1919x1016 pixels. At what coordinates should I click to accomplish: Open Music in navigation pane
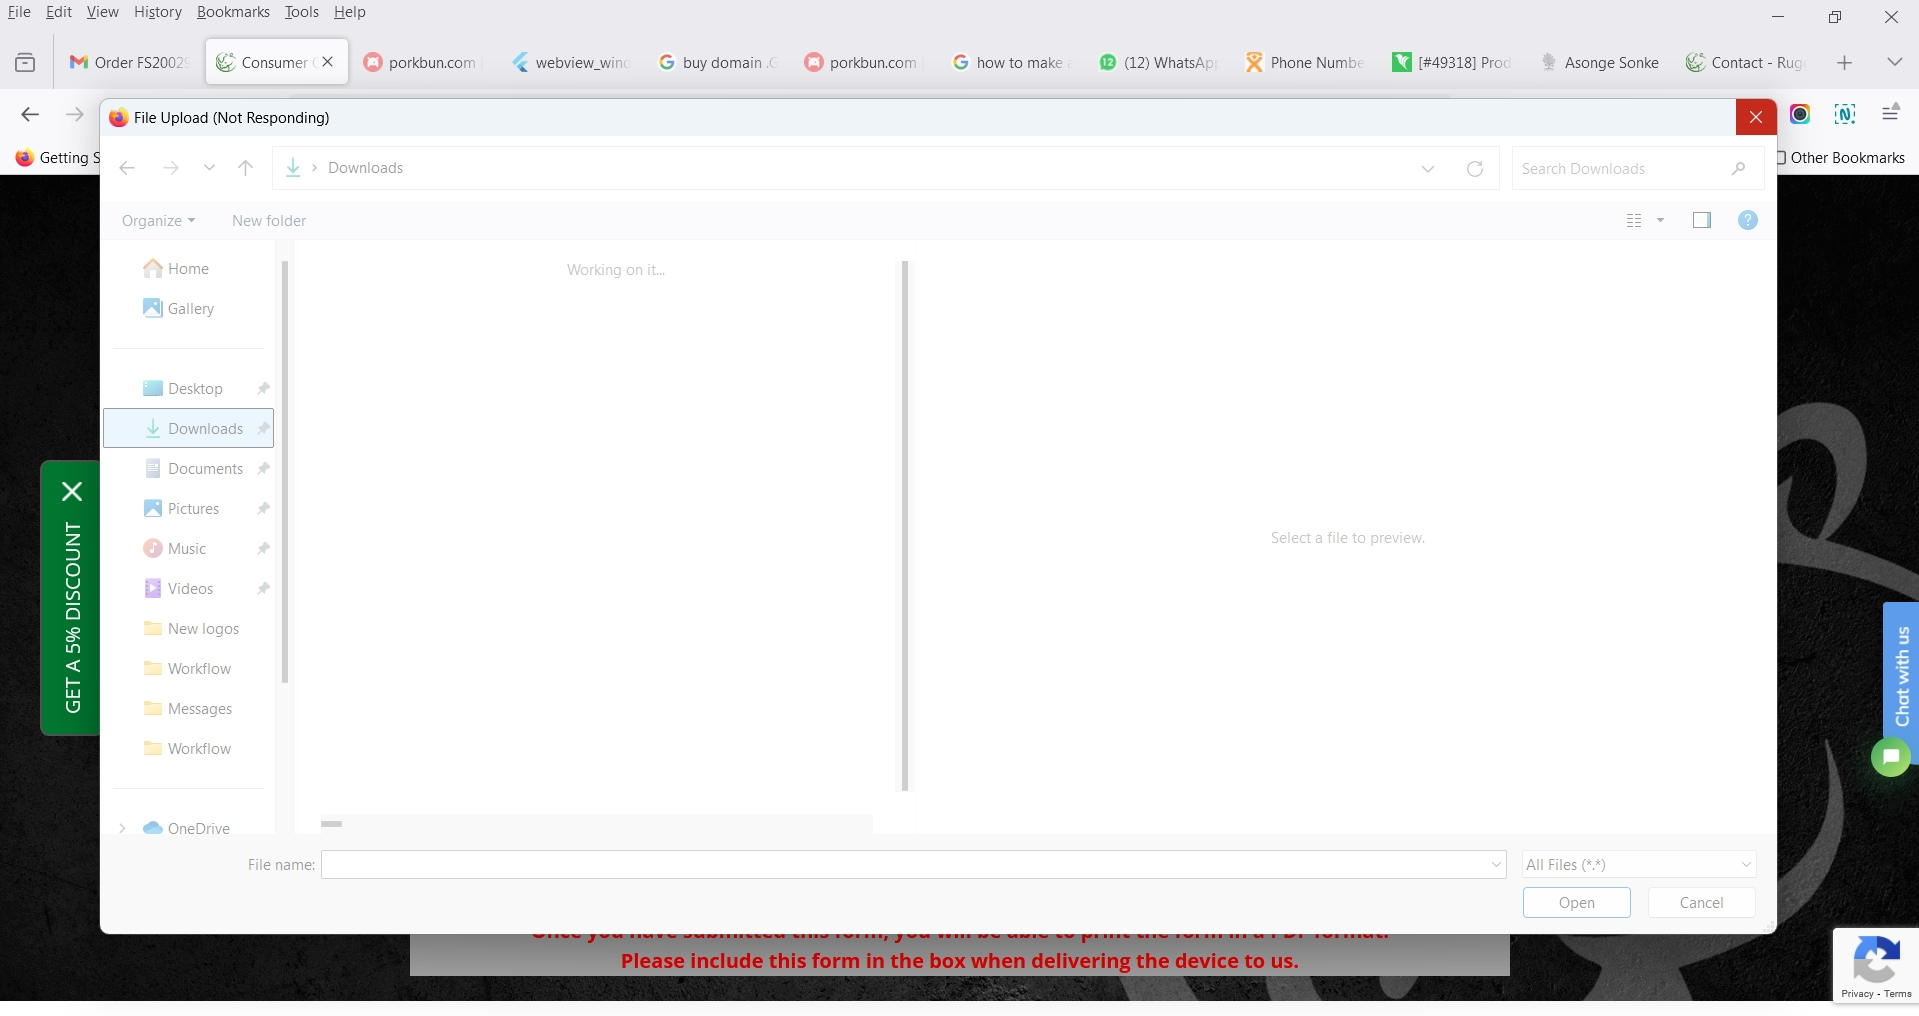click(x=188, y=549)
